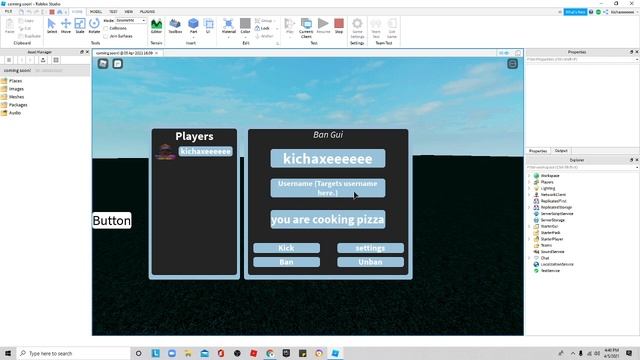The height and width of the screenshot is (360, 640).
Task: Expand the StarterPlayer node
Action: [x=529, y=239]
